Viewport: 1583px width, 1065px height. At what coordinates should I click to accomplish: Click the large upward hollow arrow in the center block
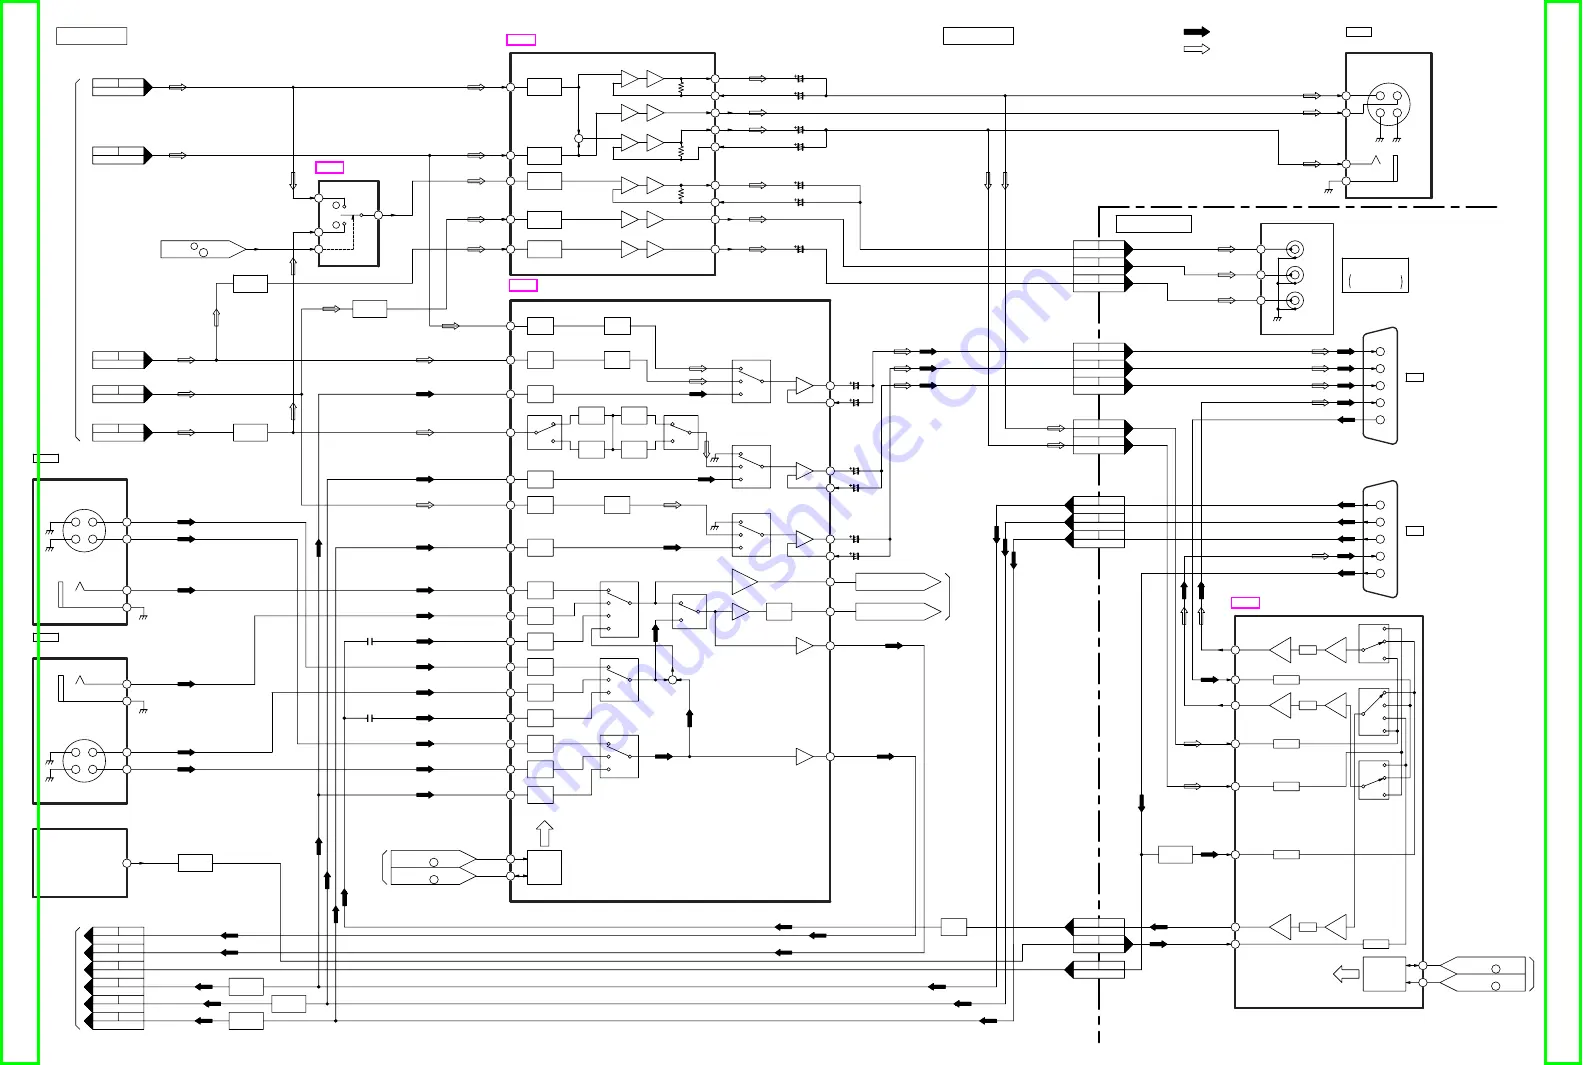(544, 833)
